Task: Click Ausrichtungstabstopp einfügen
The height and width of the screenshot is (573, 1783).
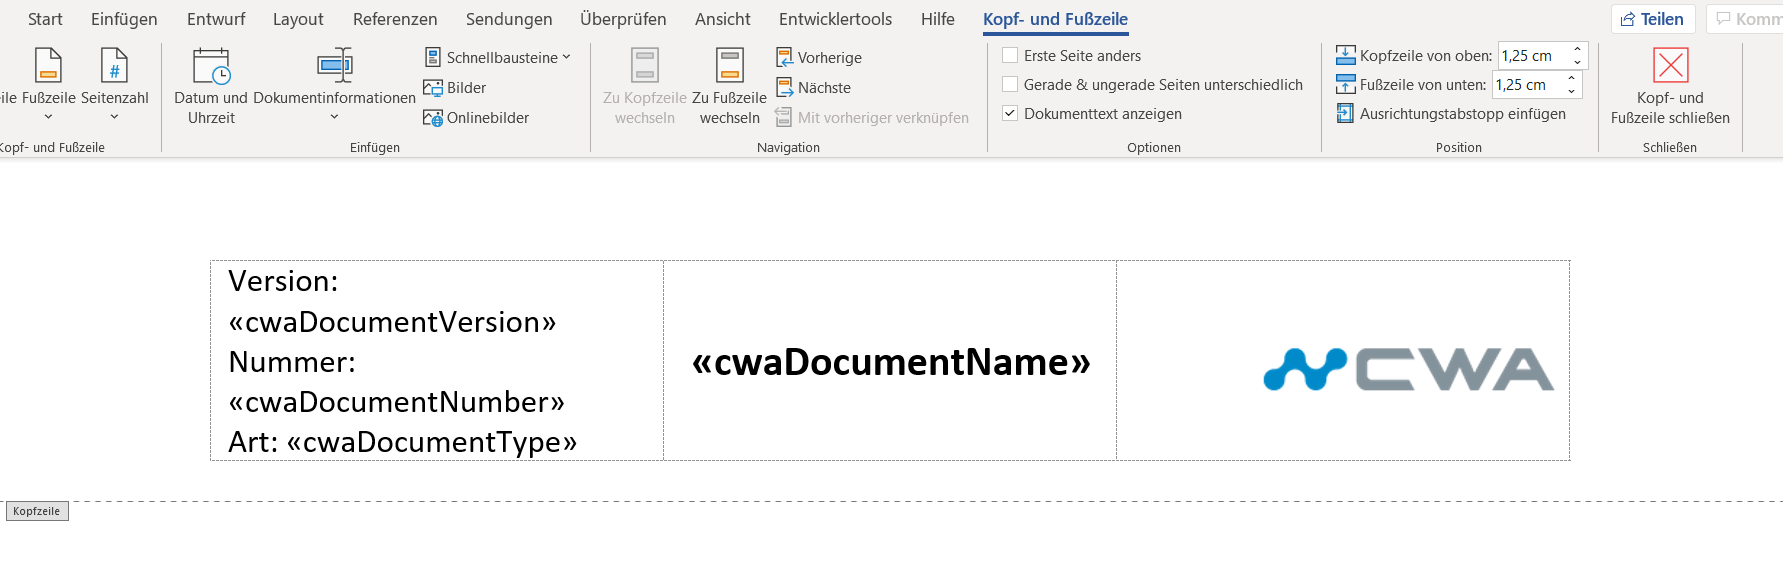Action: coord(1451,114)
